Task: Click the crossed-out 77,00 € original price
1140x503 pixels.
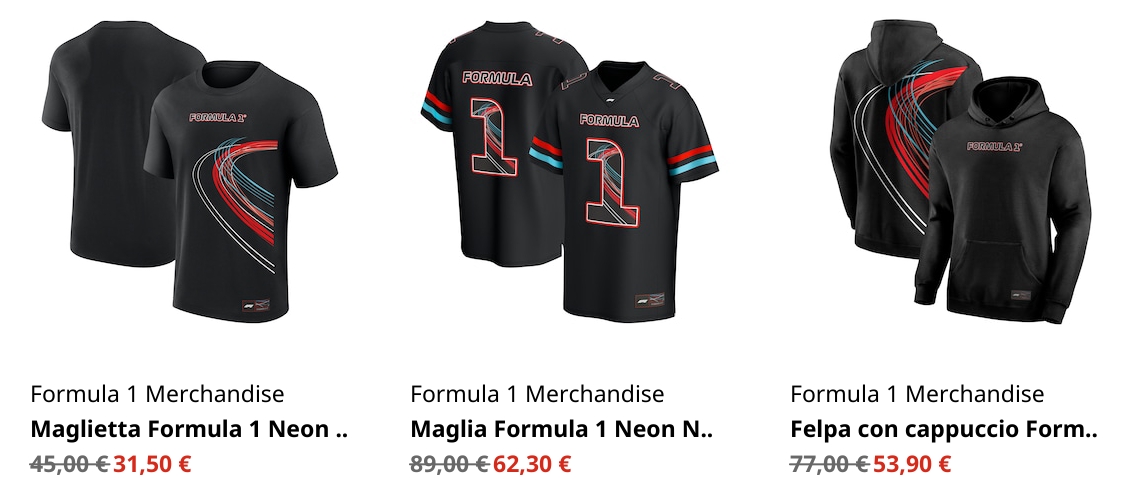Action: pos(829,464)
